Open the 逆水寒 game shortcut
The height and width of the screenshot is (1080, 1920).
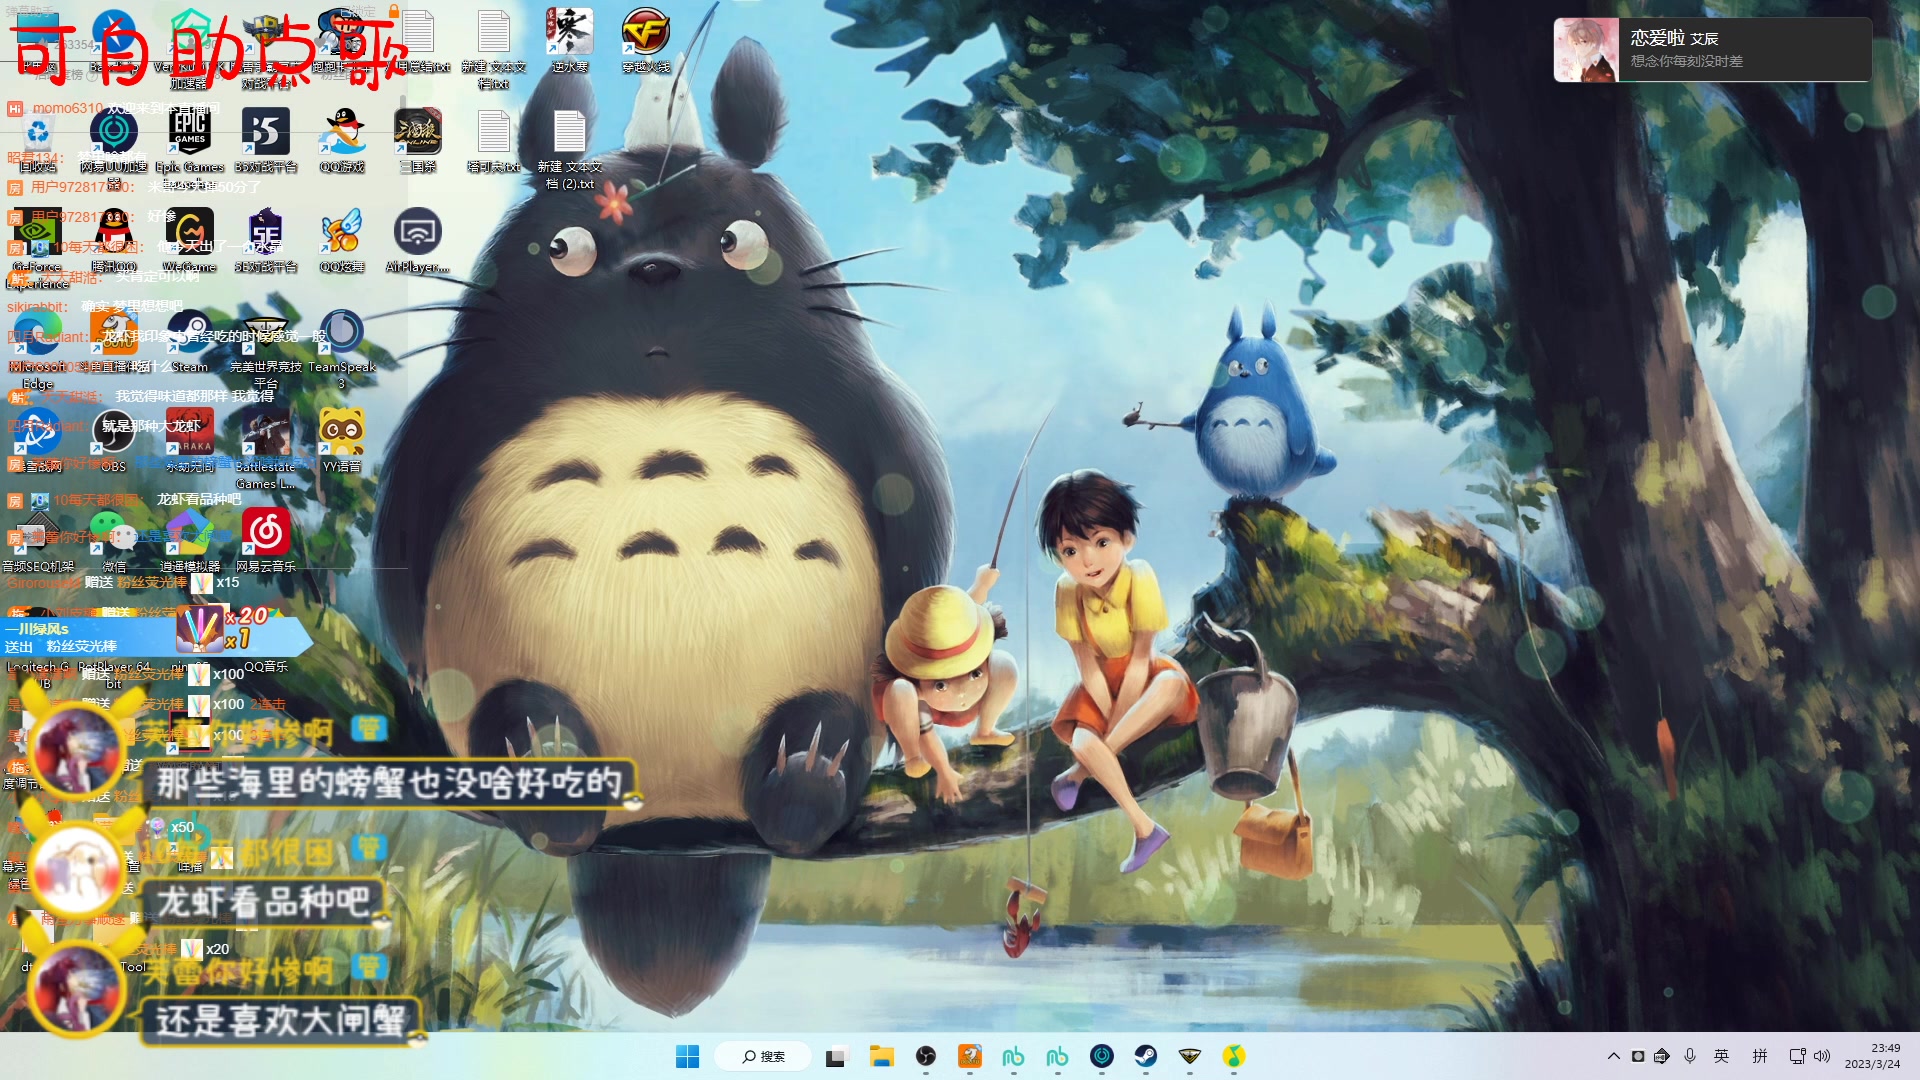pyautogui.click(x=569, y=40)
